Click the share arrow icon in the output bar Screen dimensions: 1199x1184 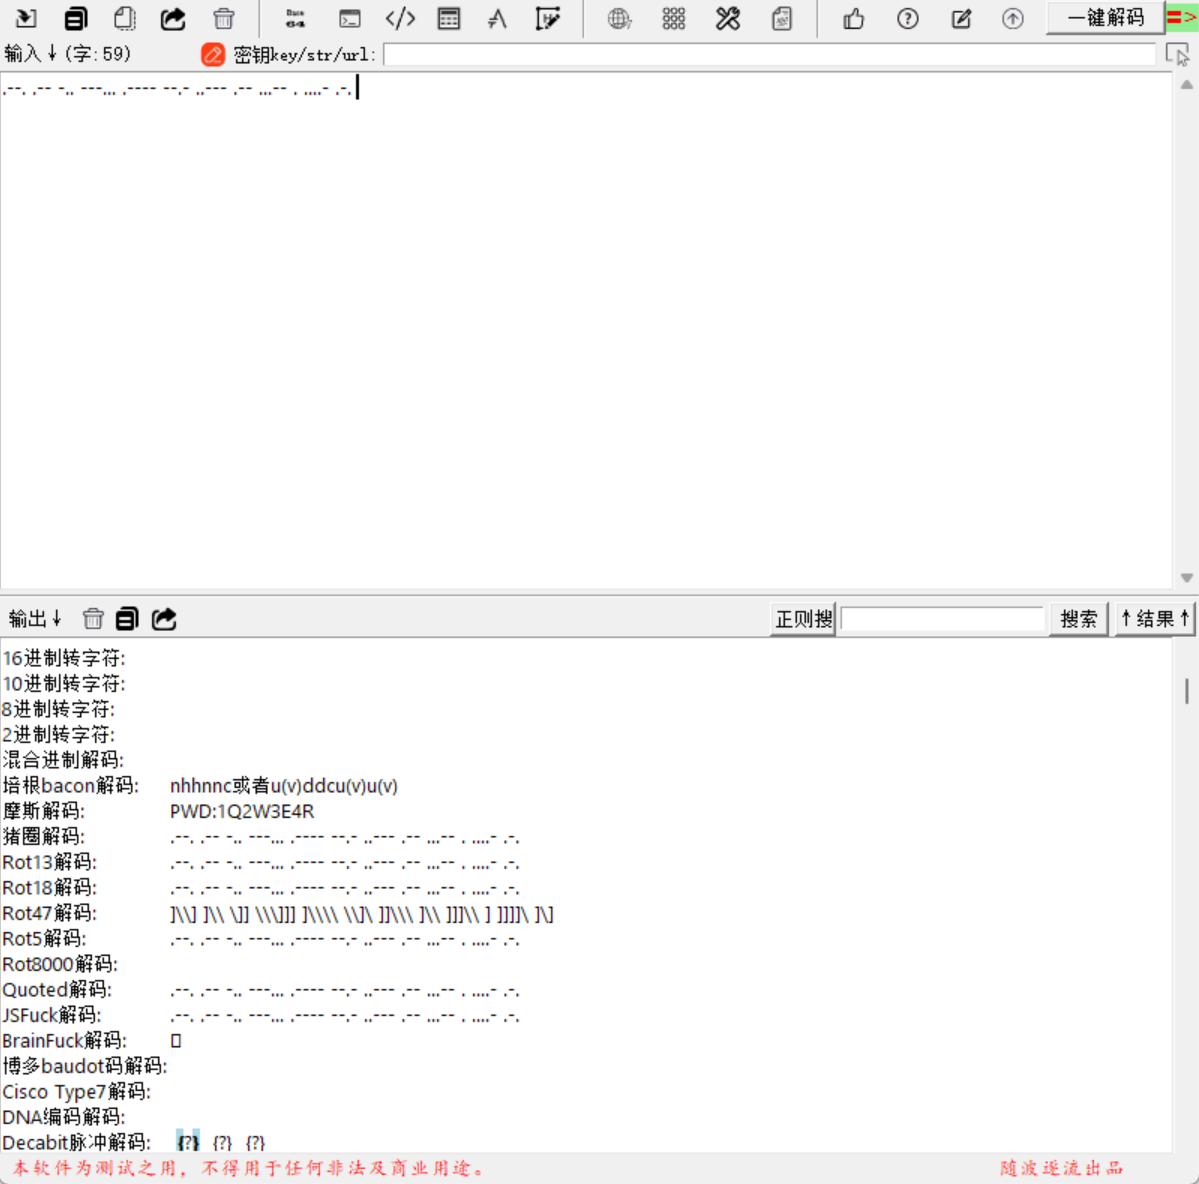click(164, 618)
